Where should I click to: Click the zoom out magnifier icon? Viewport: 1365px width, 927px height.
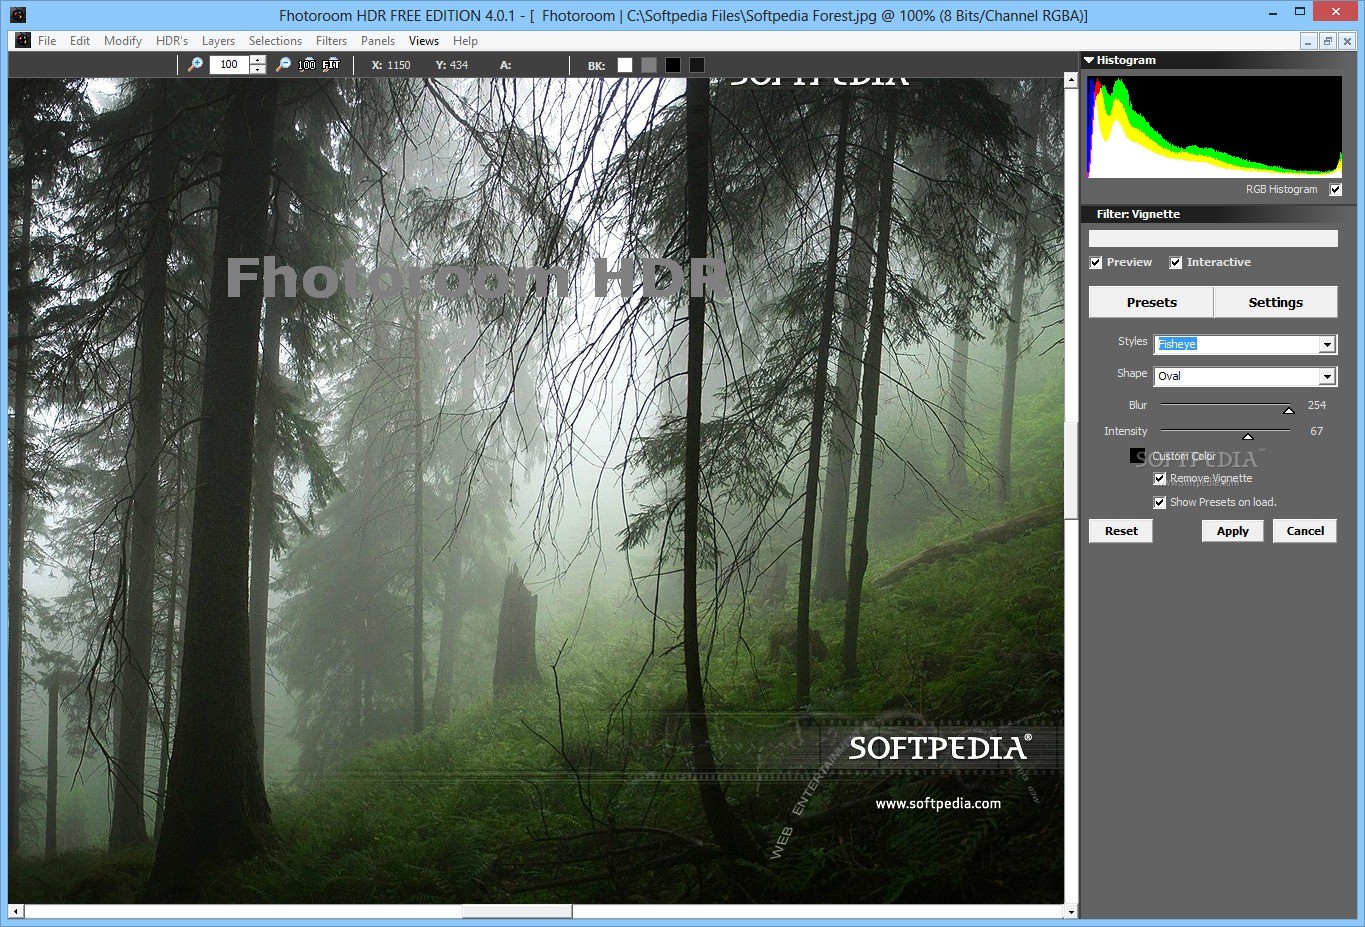[284, 64]
